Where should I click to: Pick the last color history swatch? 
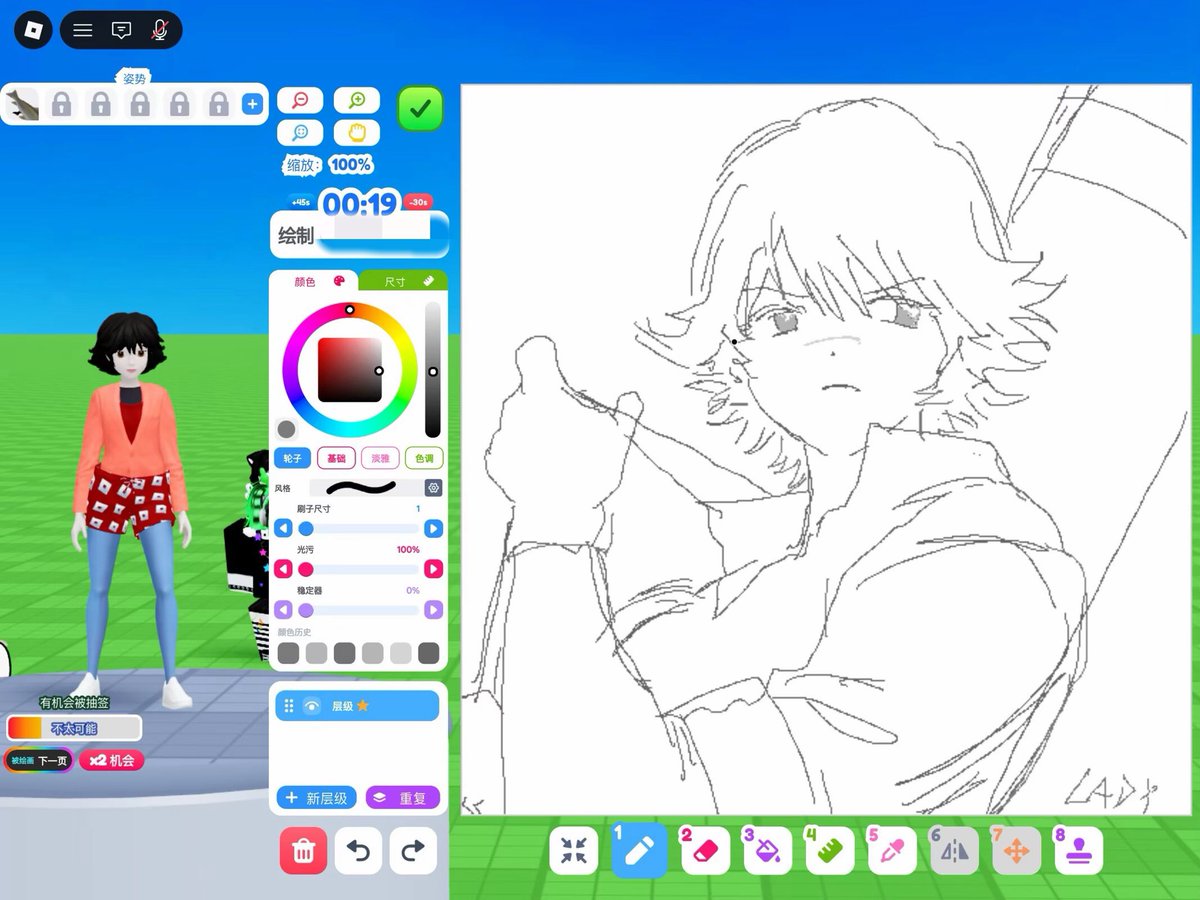(428, 653)
